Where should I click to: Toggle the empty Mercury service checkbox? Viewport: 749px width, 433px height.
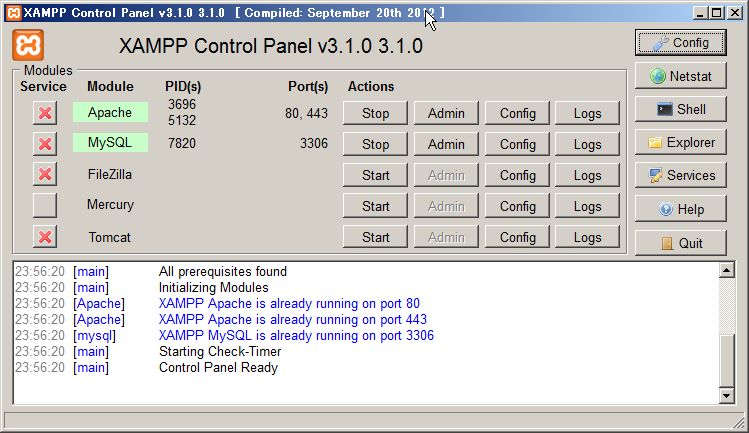tap(45, 205)
